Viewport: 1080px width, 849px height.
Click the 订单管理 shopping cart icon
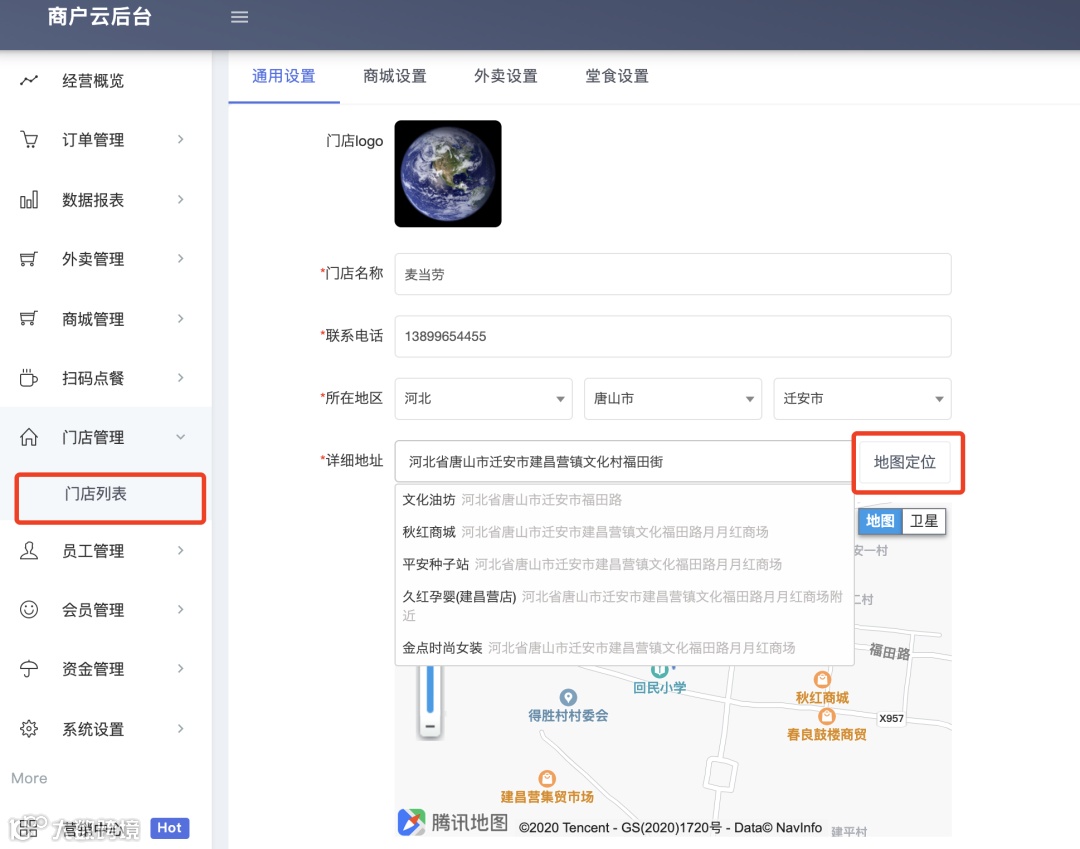pyautogui.click(x=29, y=140)
